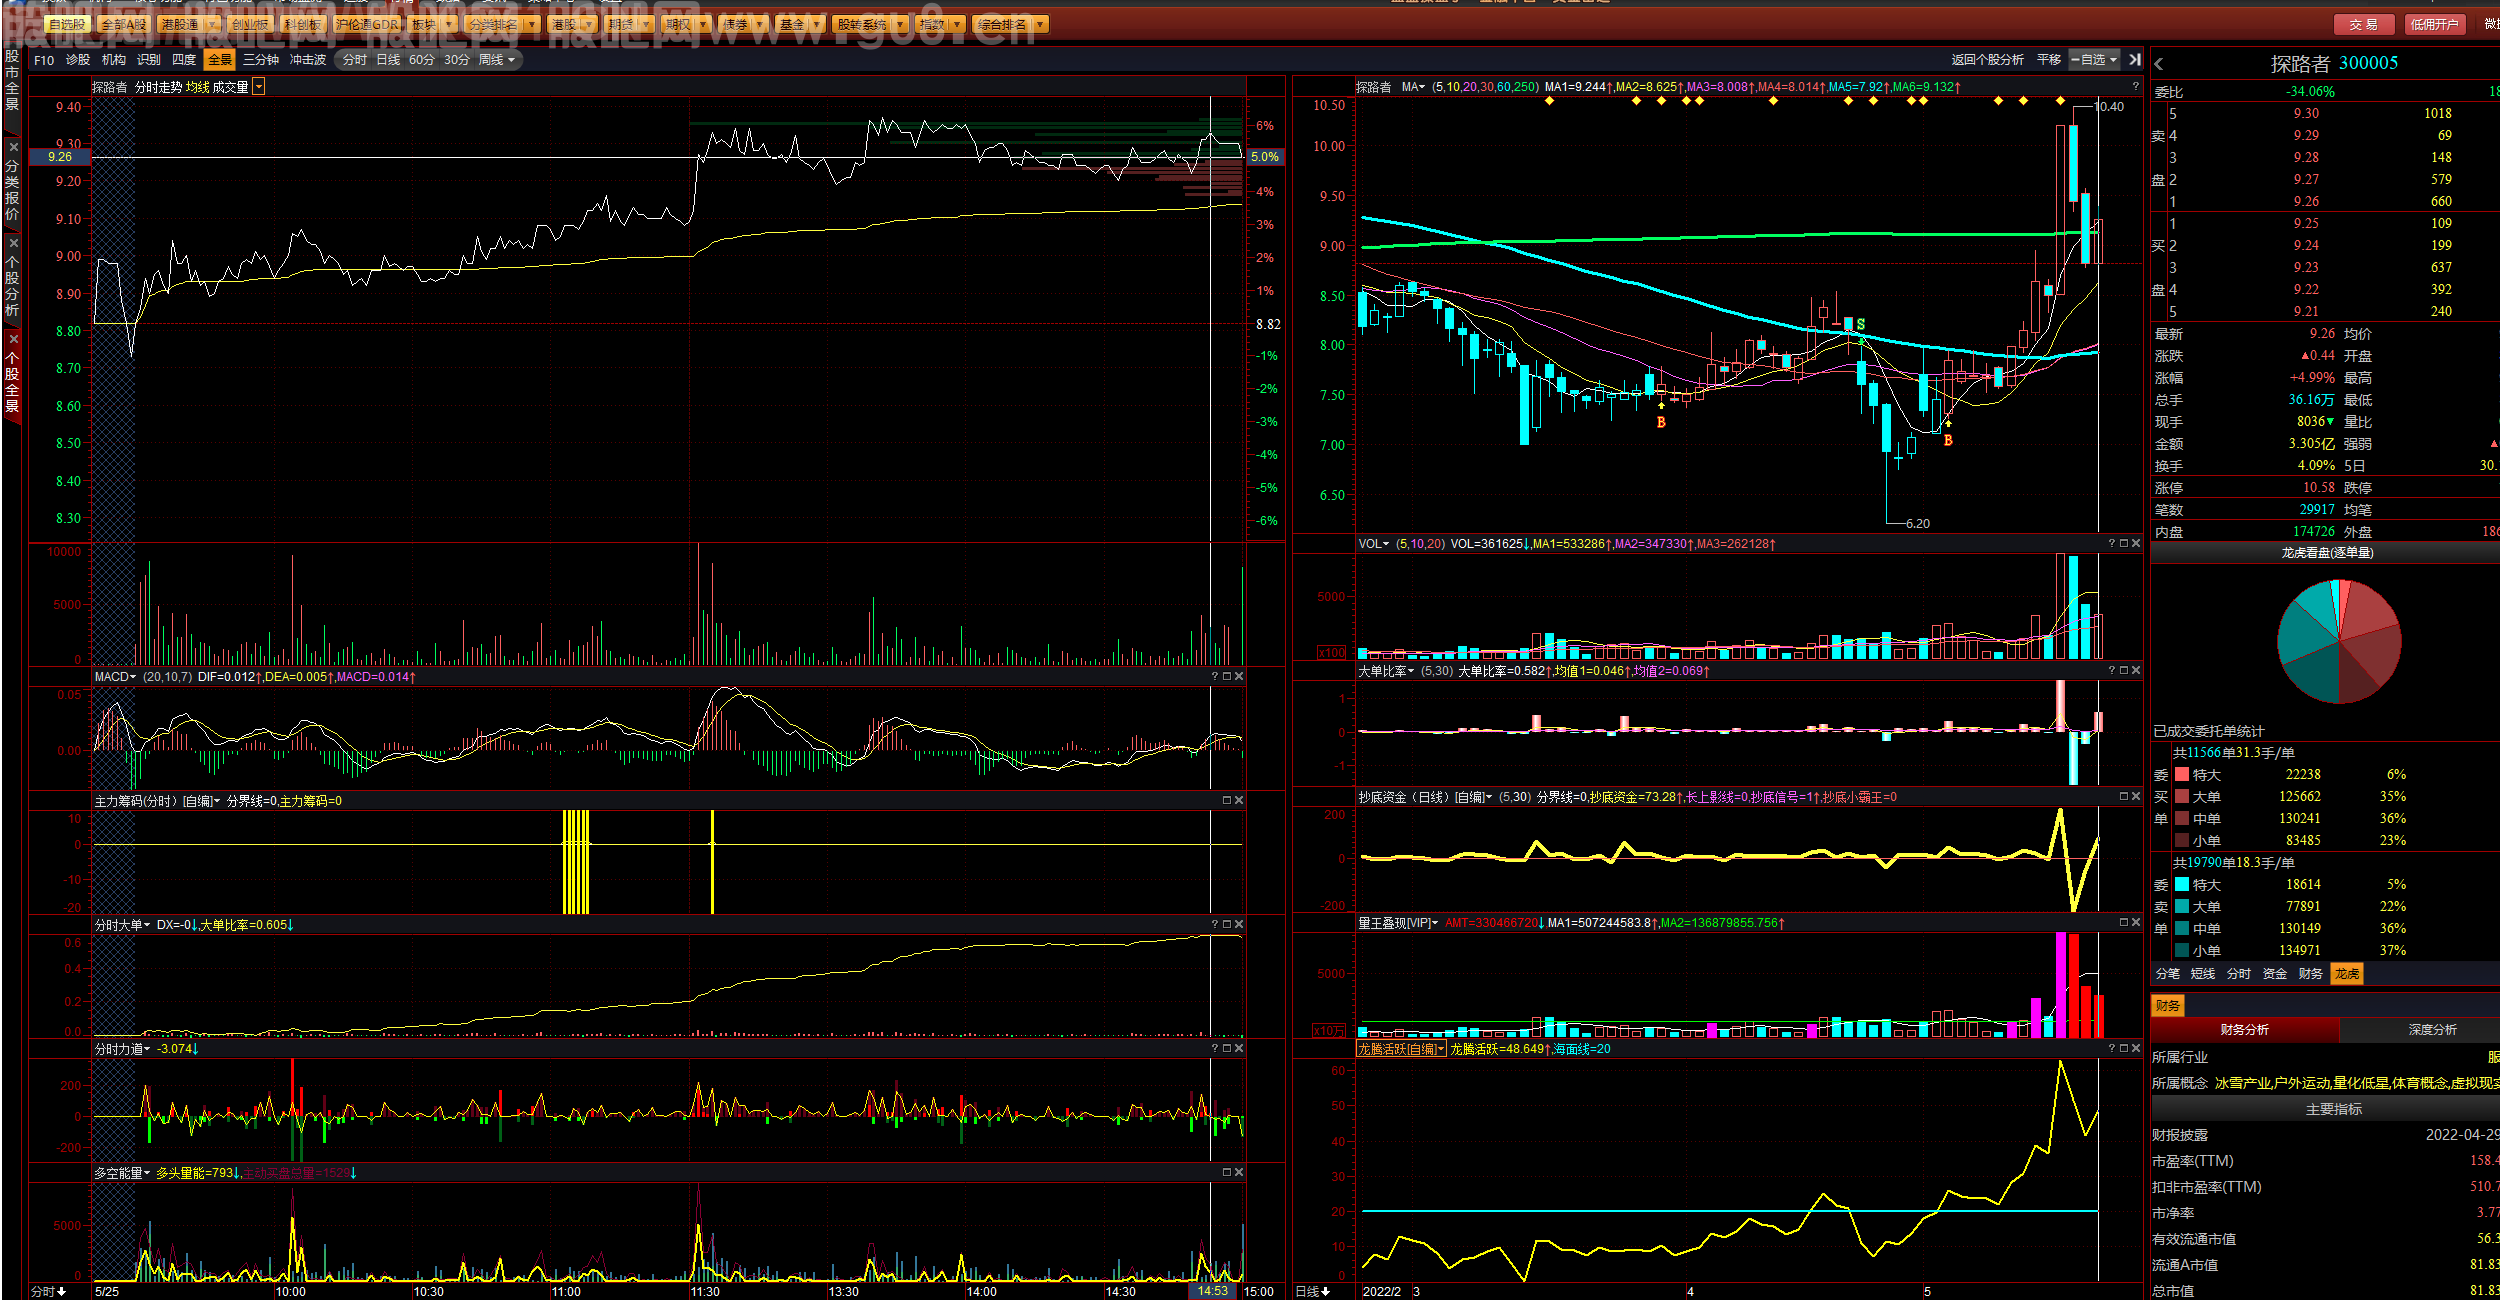Maximize the 主力筹码 indicator panel
2500x1300 pixels.
[x=1227, y=801]
